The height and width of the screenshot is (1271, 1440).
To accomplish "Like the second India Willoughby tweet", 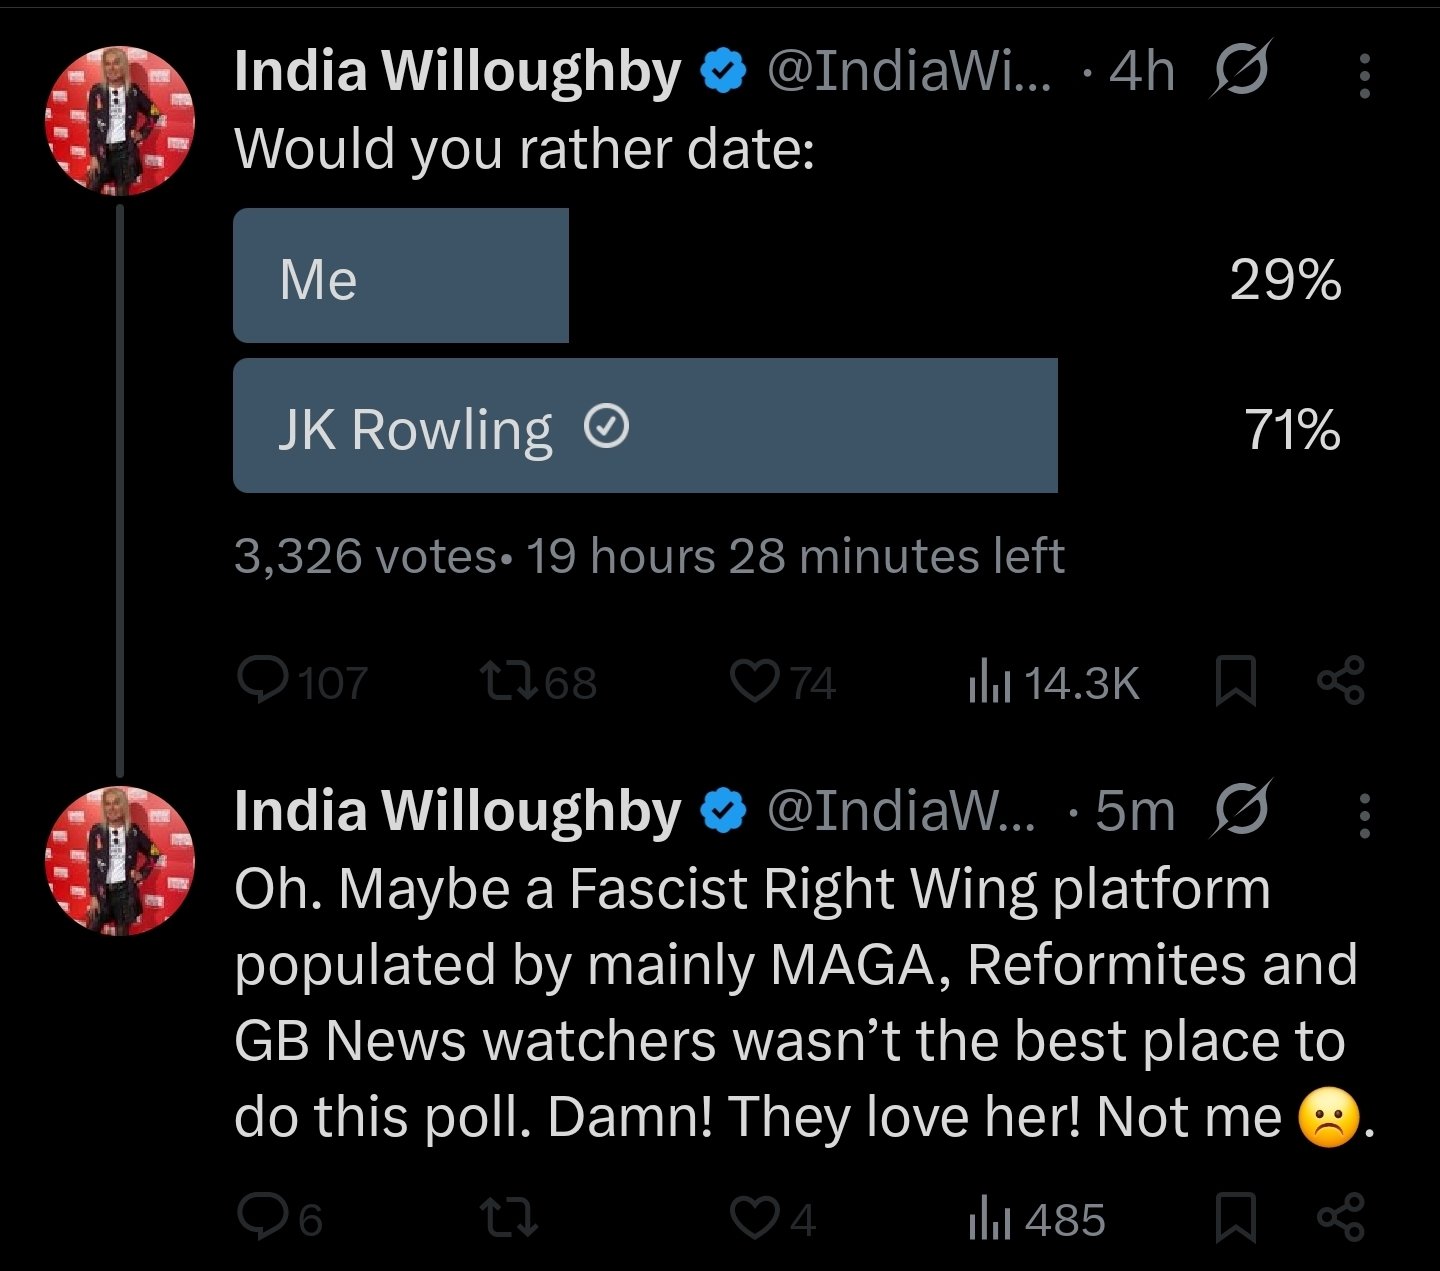I will (x=754, y=1219).
